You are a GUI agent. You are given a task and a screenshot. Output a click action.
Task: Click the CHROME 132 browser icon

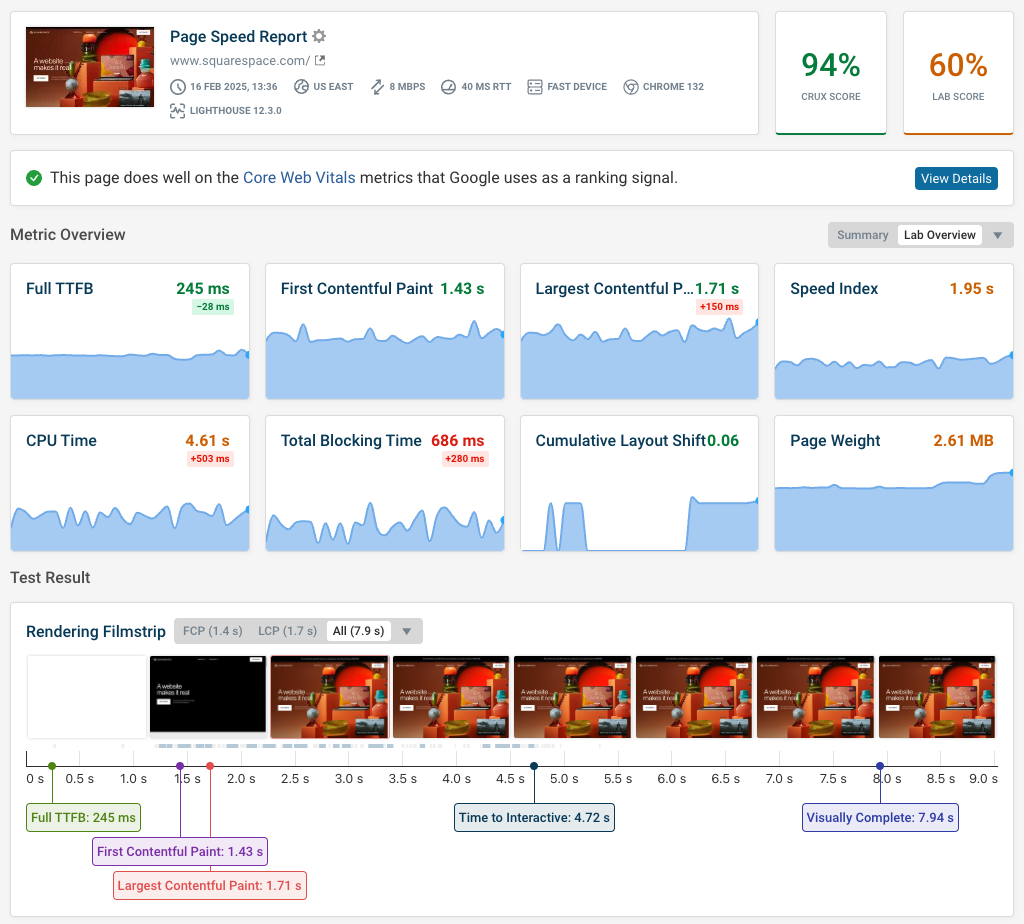(631, 87)
